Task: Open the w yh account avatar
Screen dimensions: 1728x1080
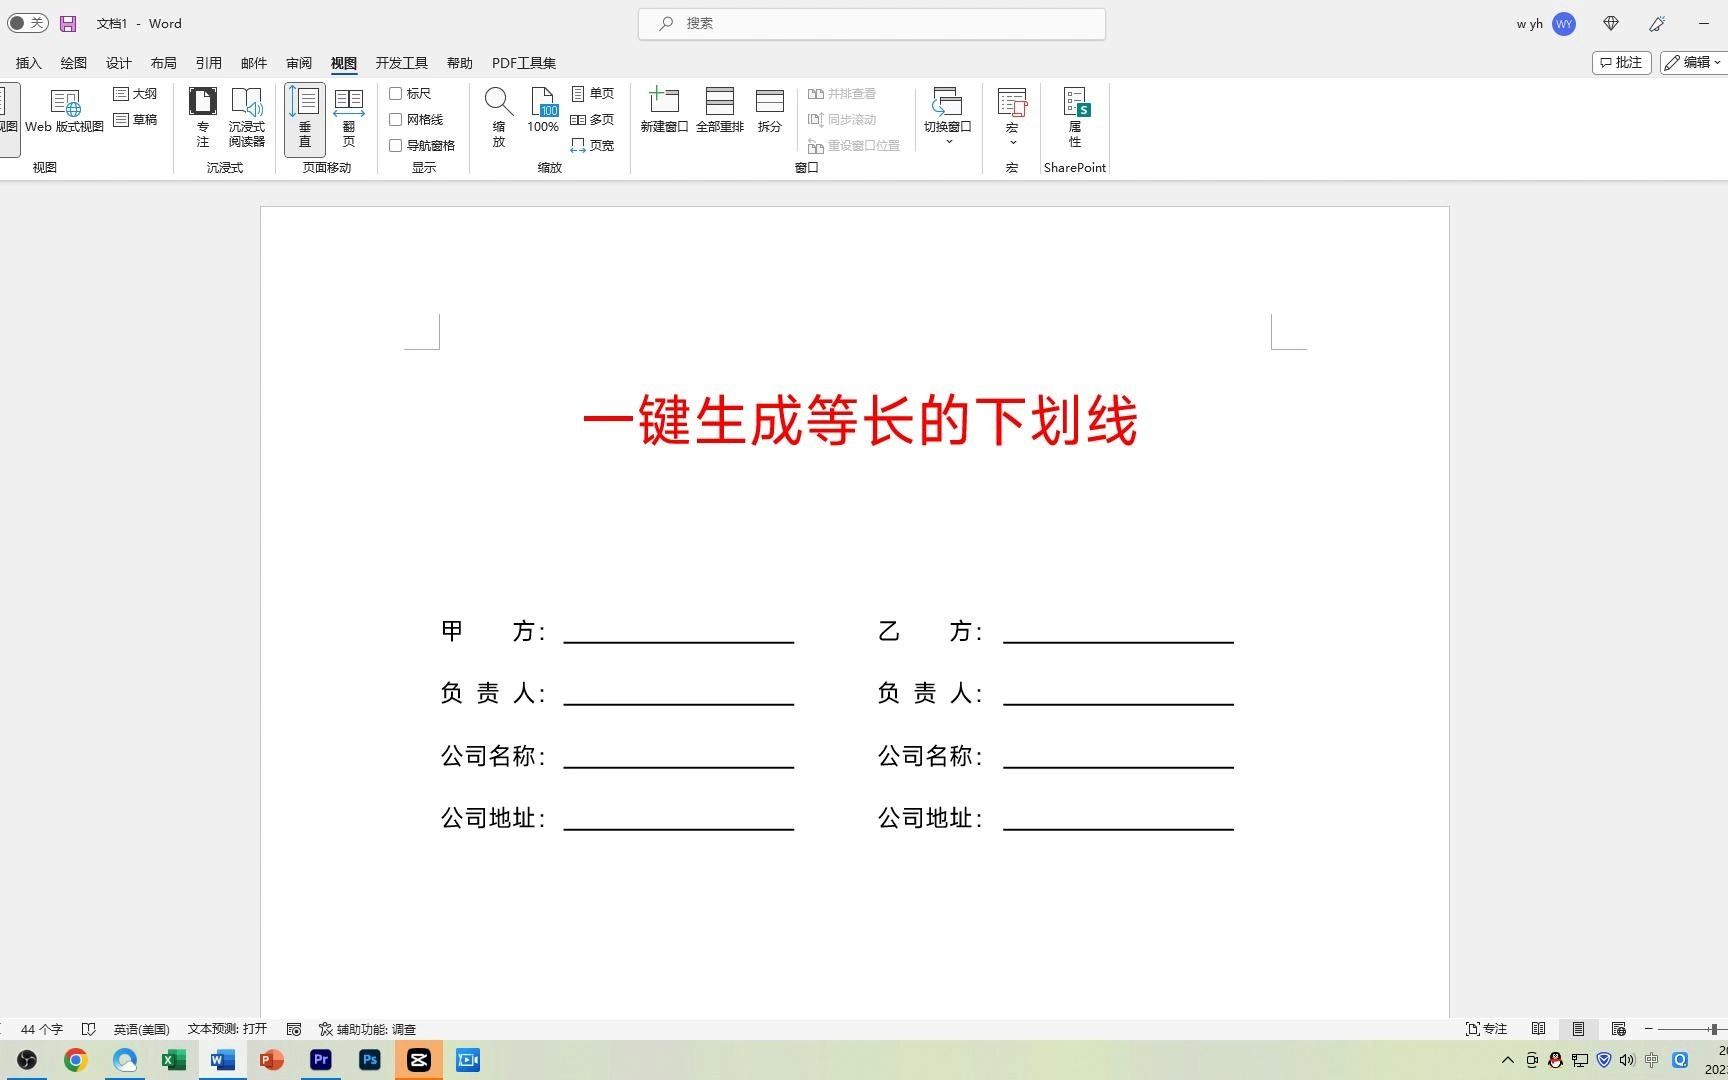Action: (1564, 24)
